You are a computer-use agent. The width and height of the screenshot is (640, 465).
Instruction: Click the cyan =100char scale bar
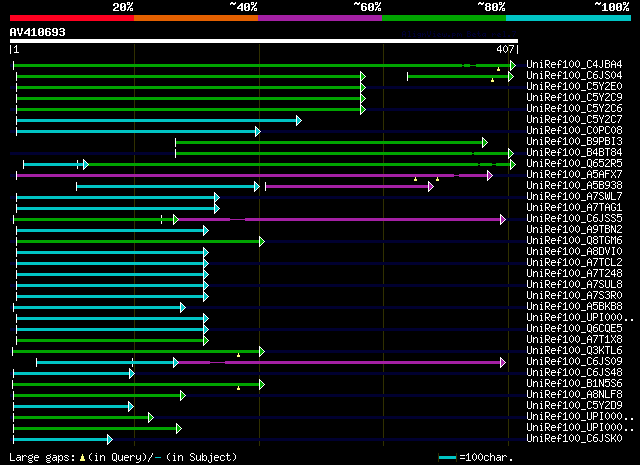tap(447, 457)
